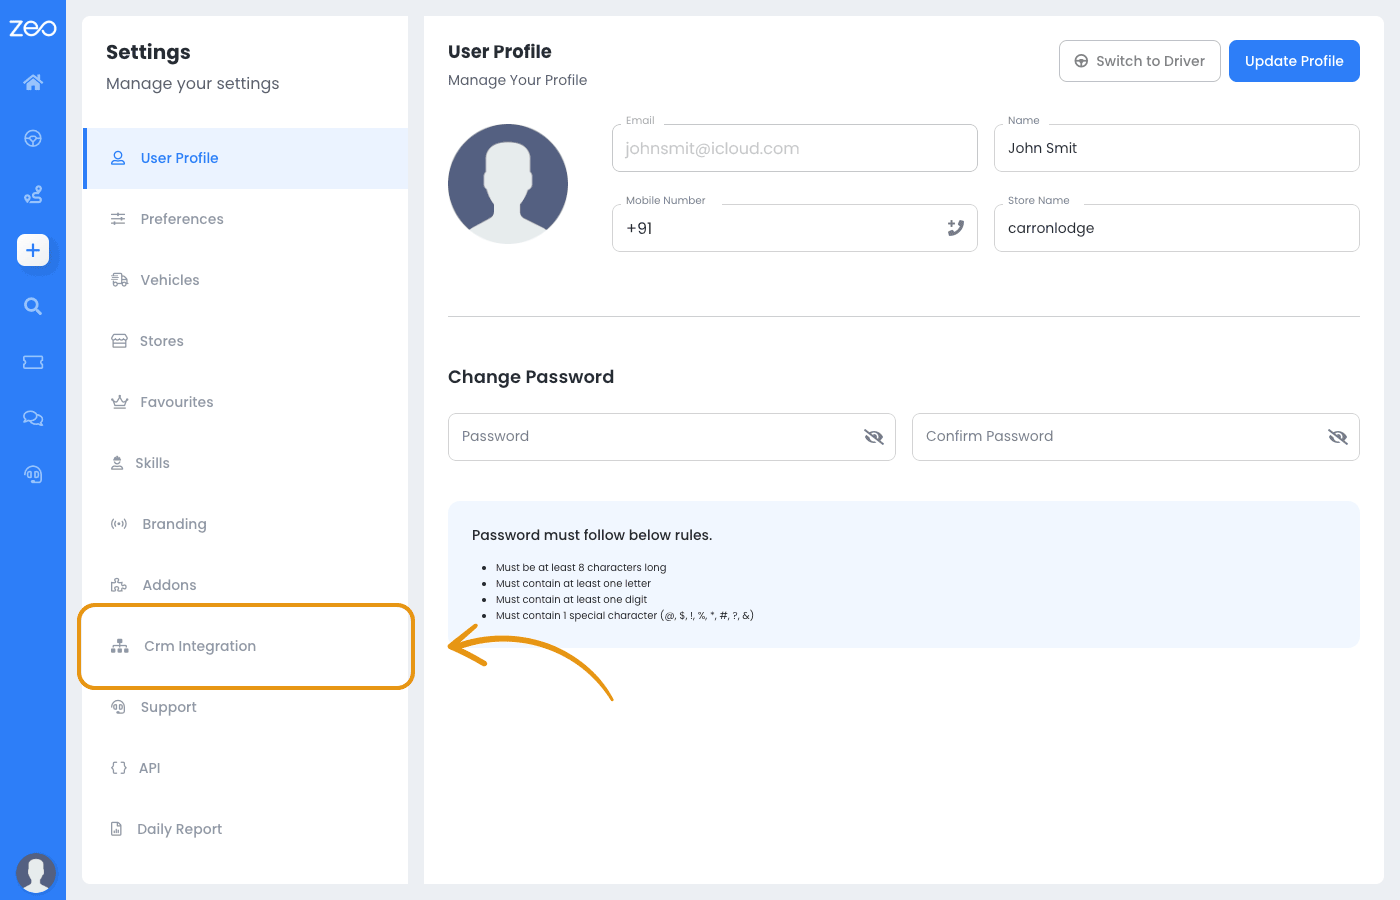This screenshot has width=1400, height=900.
Task: Open the Preferences settings tab
Action: coord(181,219)
